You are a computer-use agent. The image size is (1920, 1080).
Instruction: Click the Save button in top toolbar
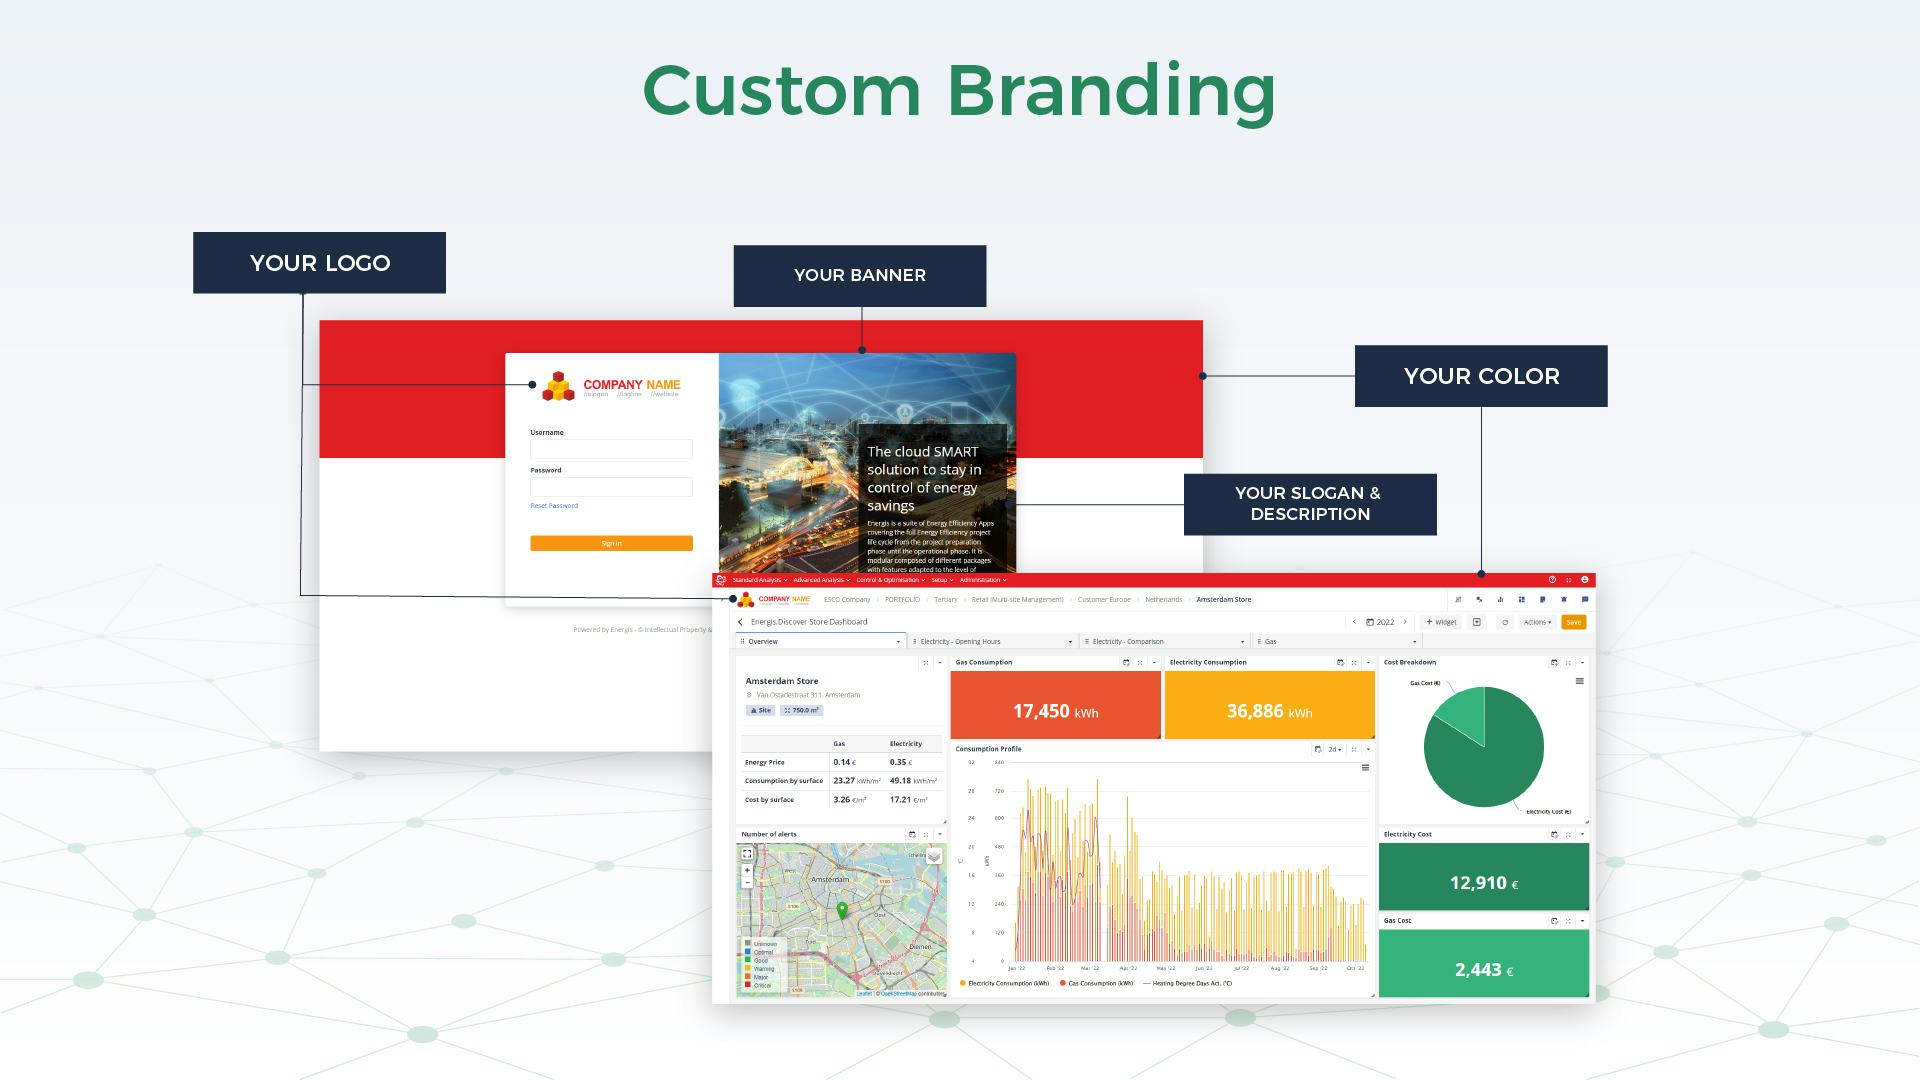1573,621
